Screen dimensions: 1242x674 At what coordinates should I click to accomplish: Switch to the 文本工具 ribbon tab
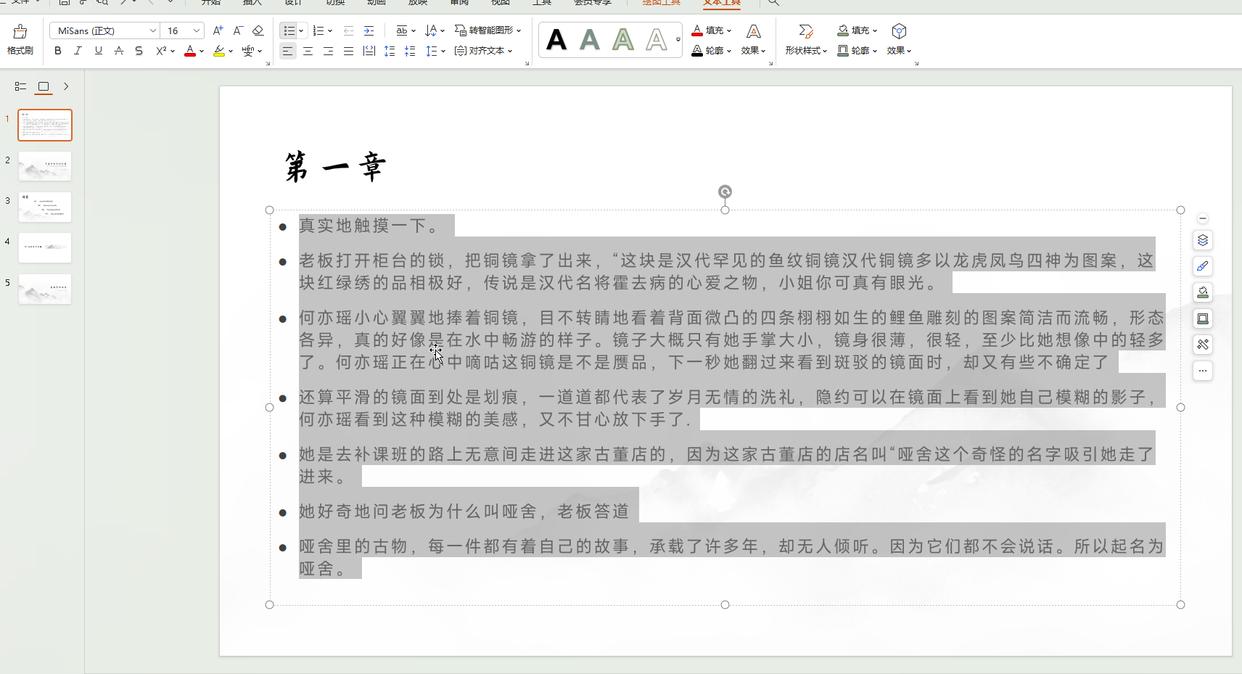click(x=721, y=3)
